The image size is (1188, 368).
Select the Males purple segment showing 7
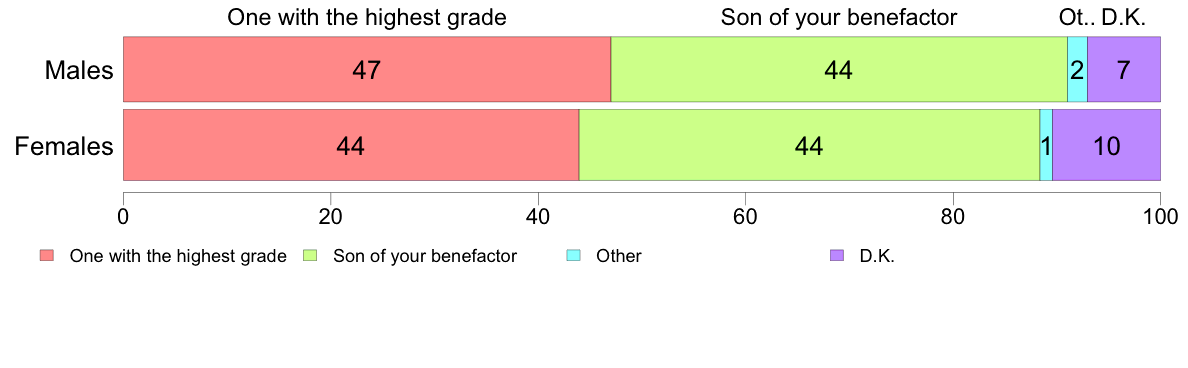pos(1124,69)
